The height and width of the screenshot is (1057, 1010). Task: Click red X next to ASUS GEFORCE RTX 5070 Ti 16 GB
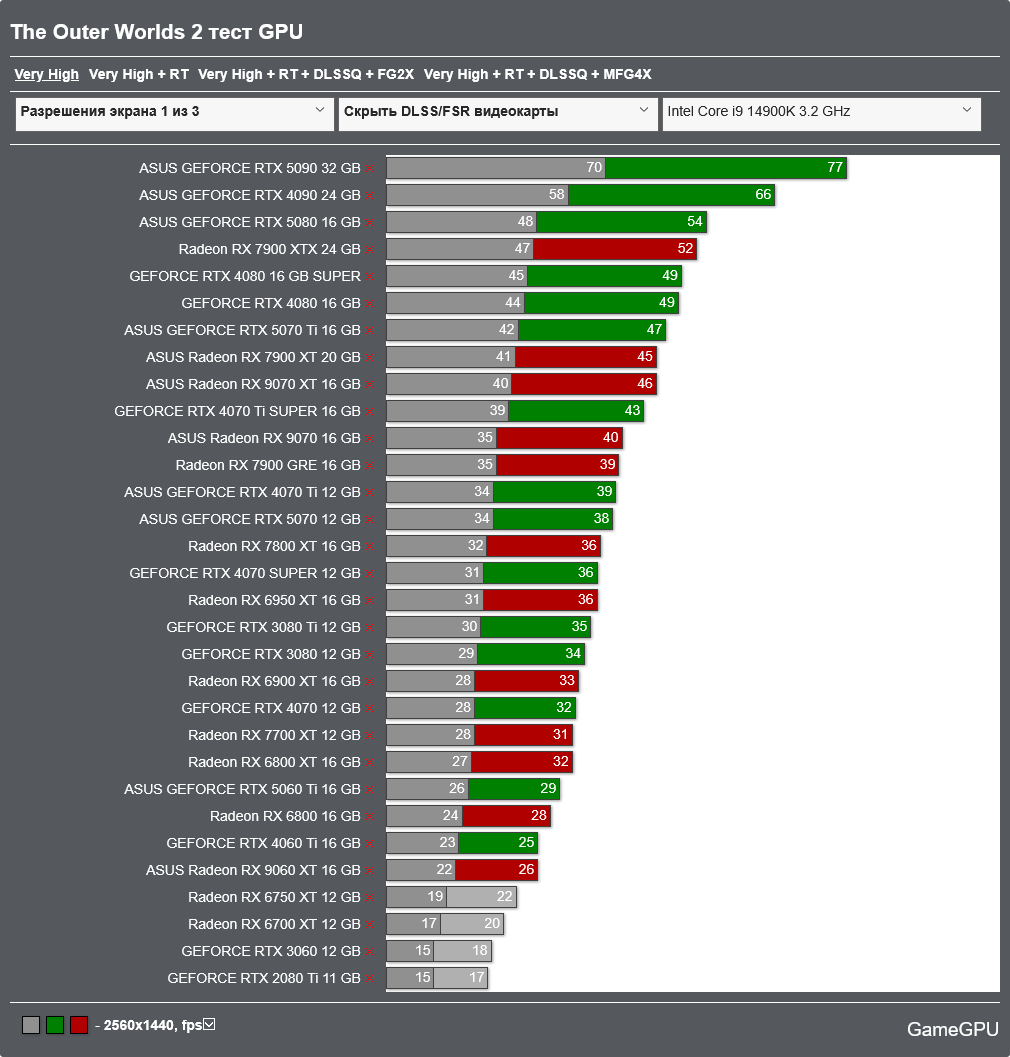(369, 330)
